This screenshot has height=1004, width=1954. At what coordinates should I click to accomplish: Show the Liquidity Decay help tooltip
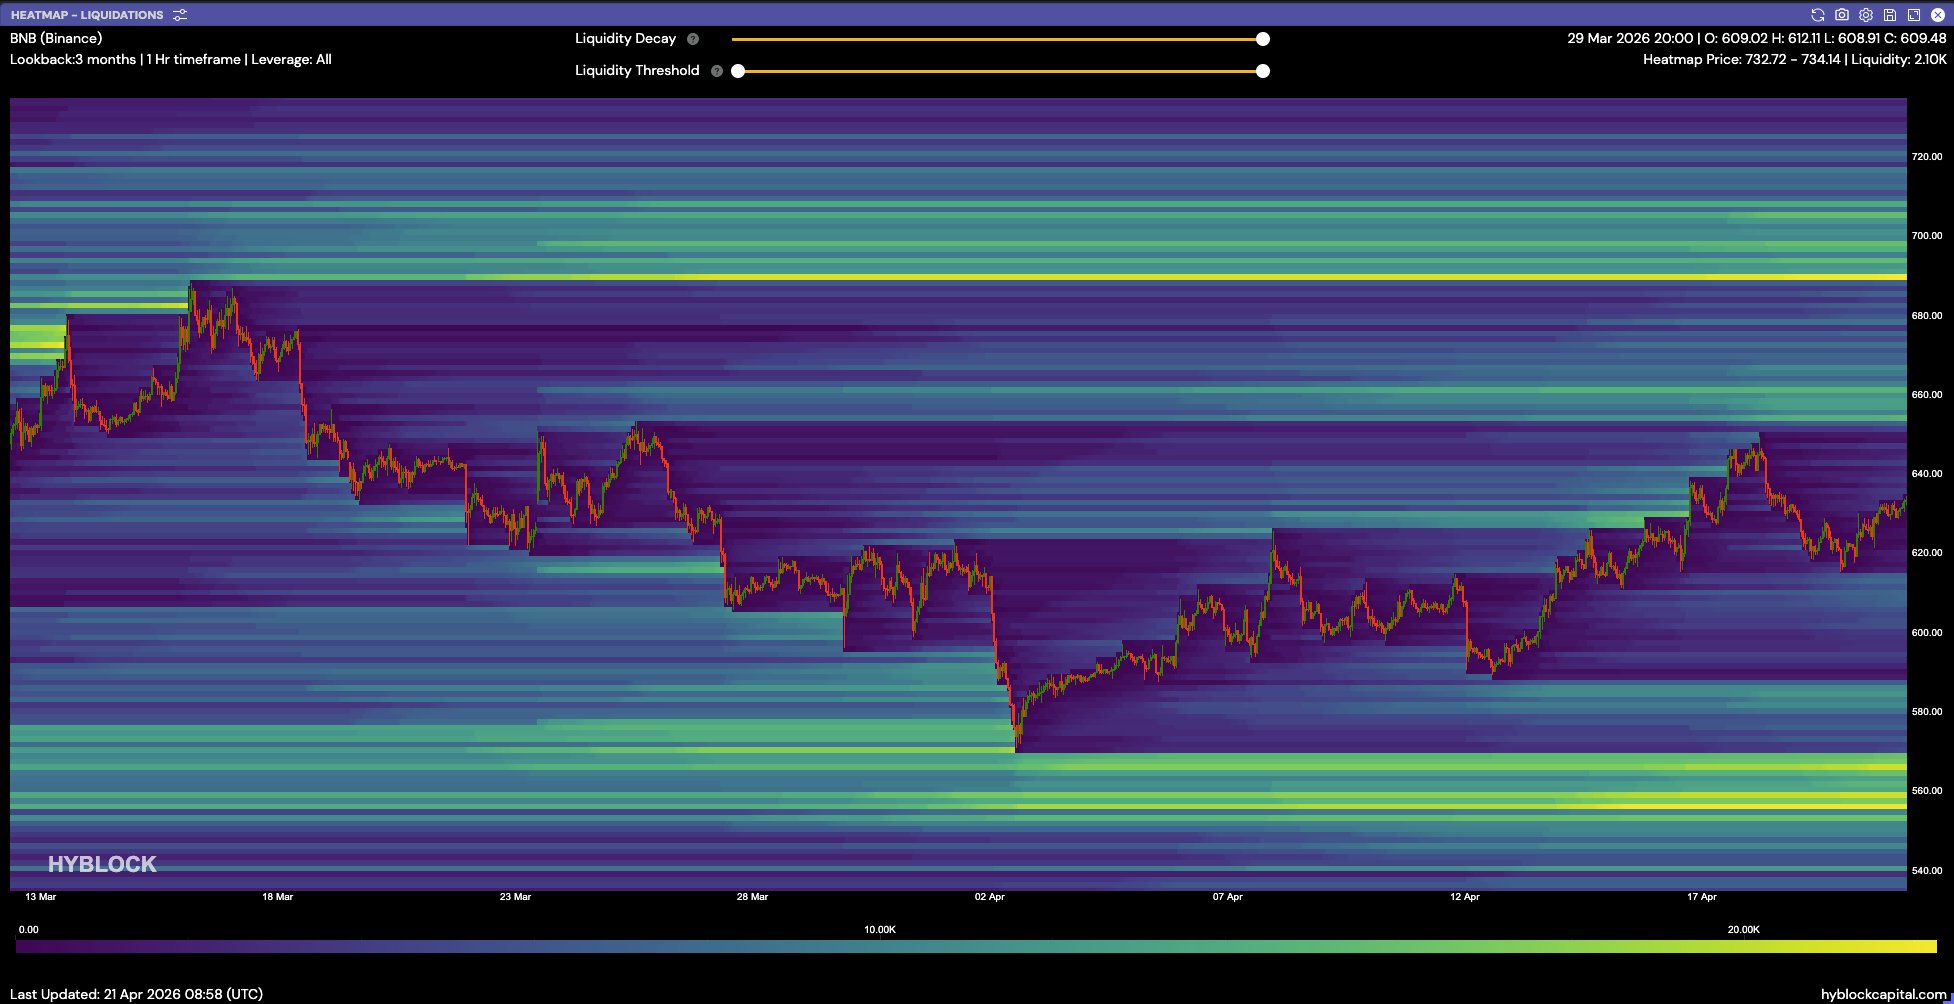pyautogui.click(x=693, y=39)
